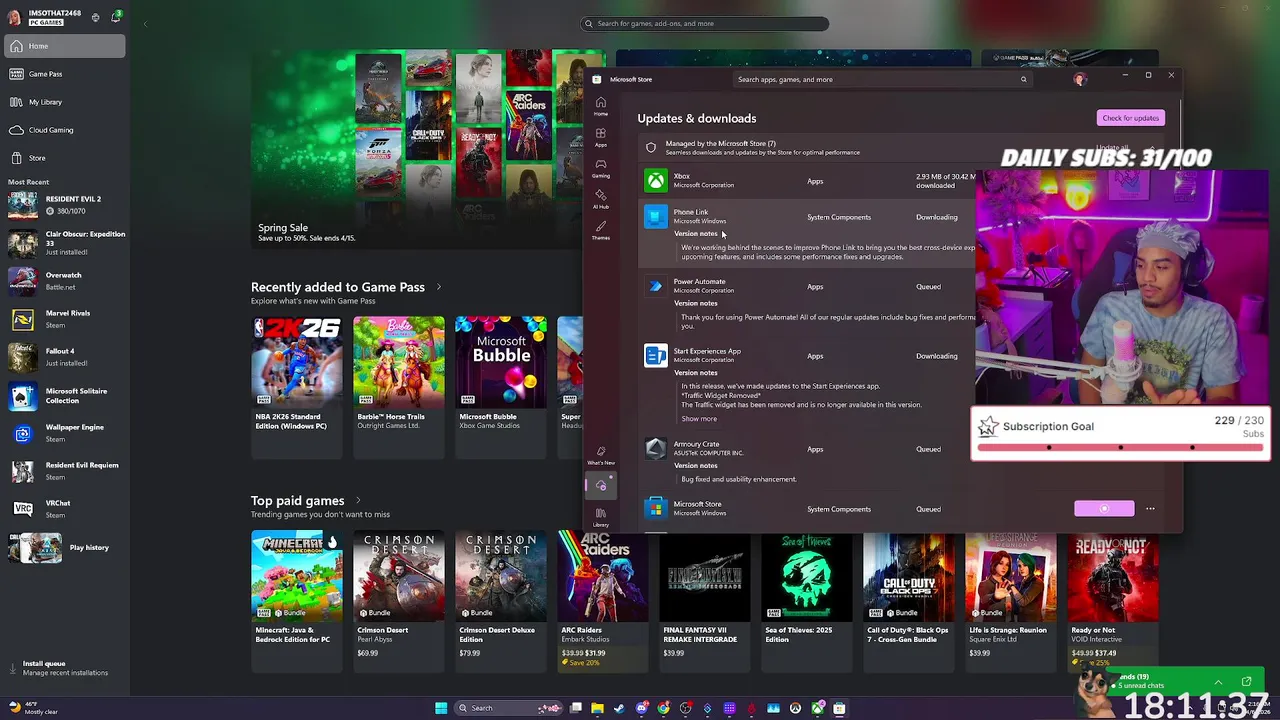Click the Power Automate app icon in updates
Image resolution: width=1280 pixels, height=720 pixels.
655,286
